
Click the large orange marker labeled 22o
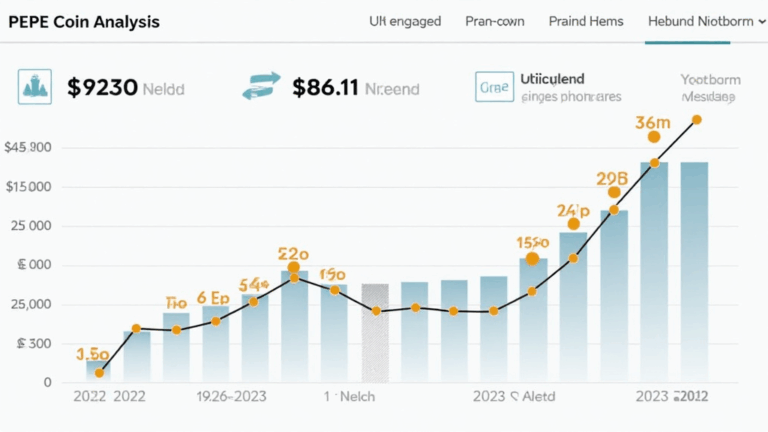pos(294,268)
